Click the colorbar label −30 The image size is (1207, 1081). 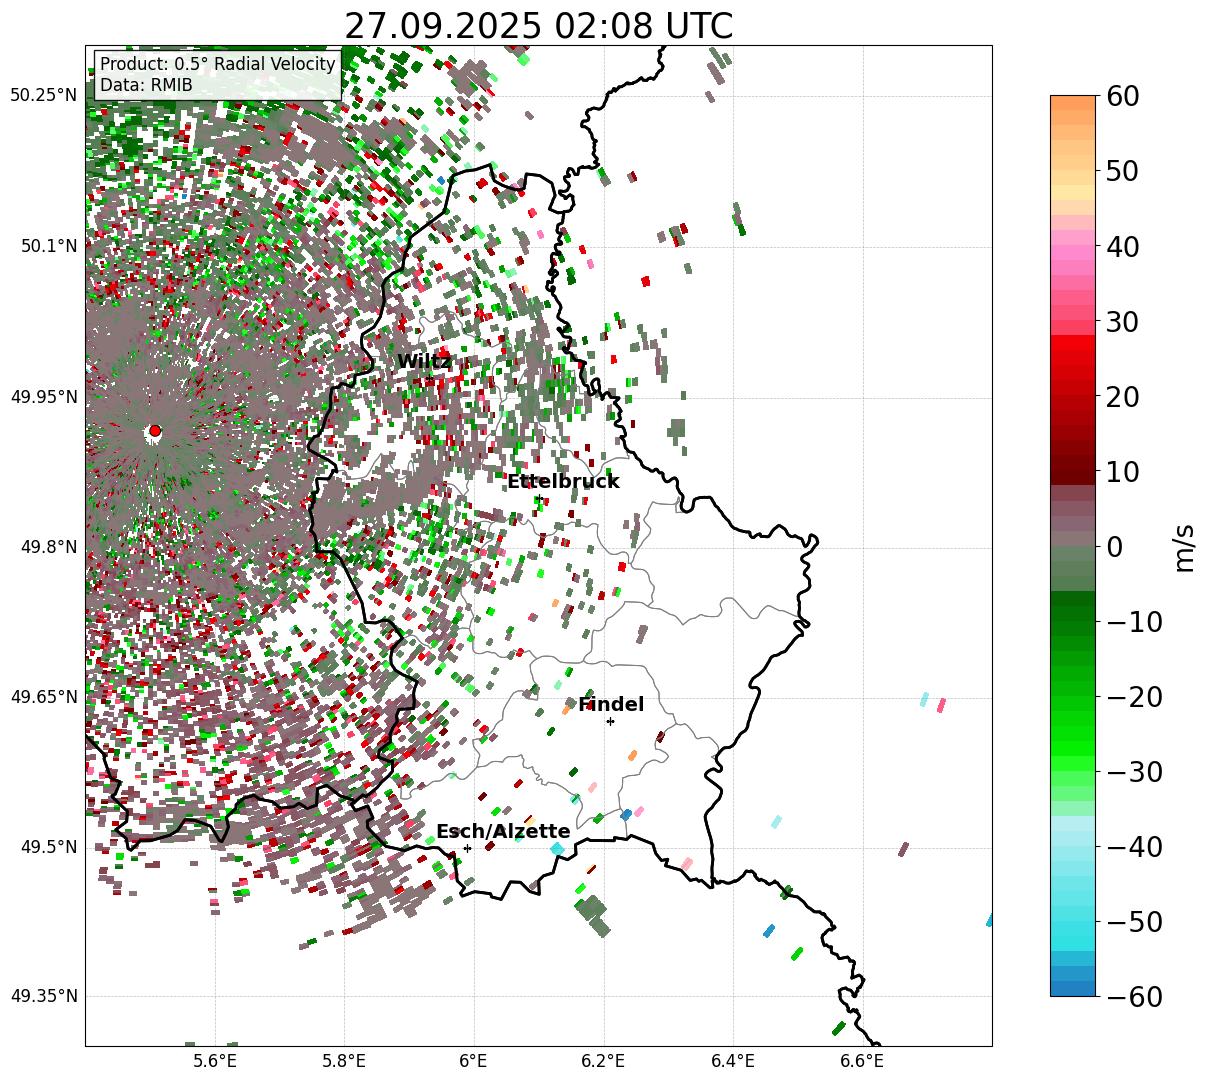click(1134, 771)
